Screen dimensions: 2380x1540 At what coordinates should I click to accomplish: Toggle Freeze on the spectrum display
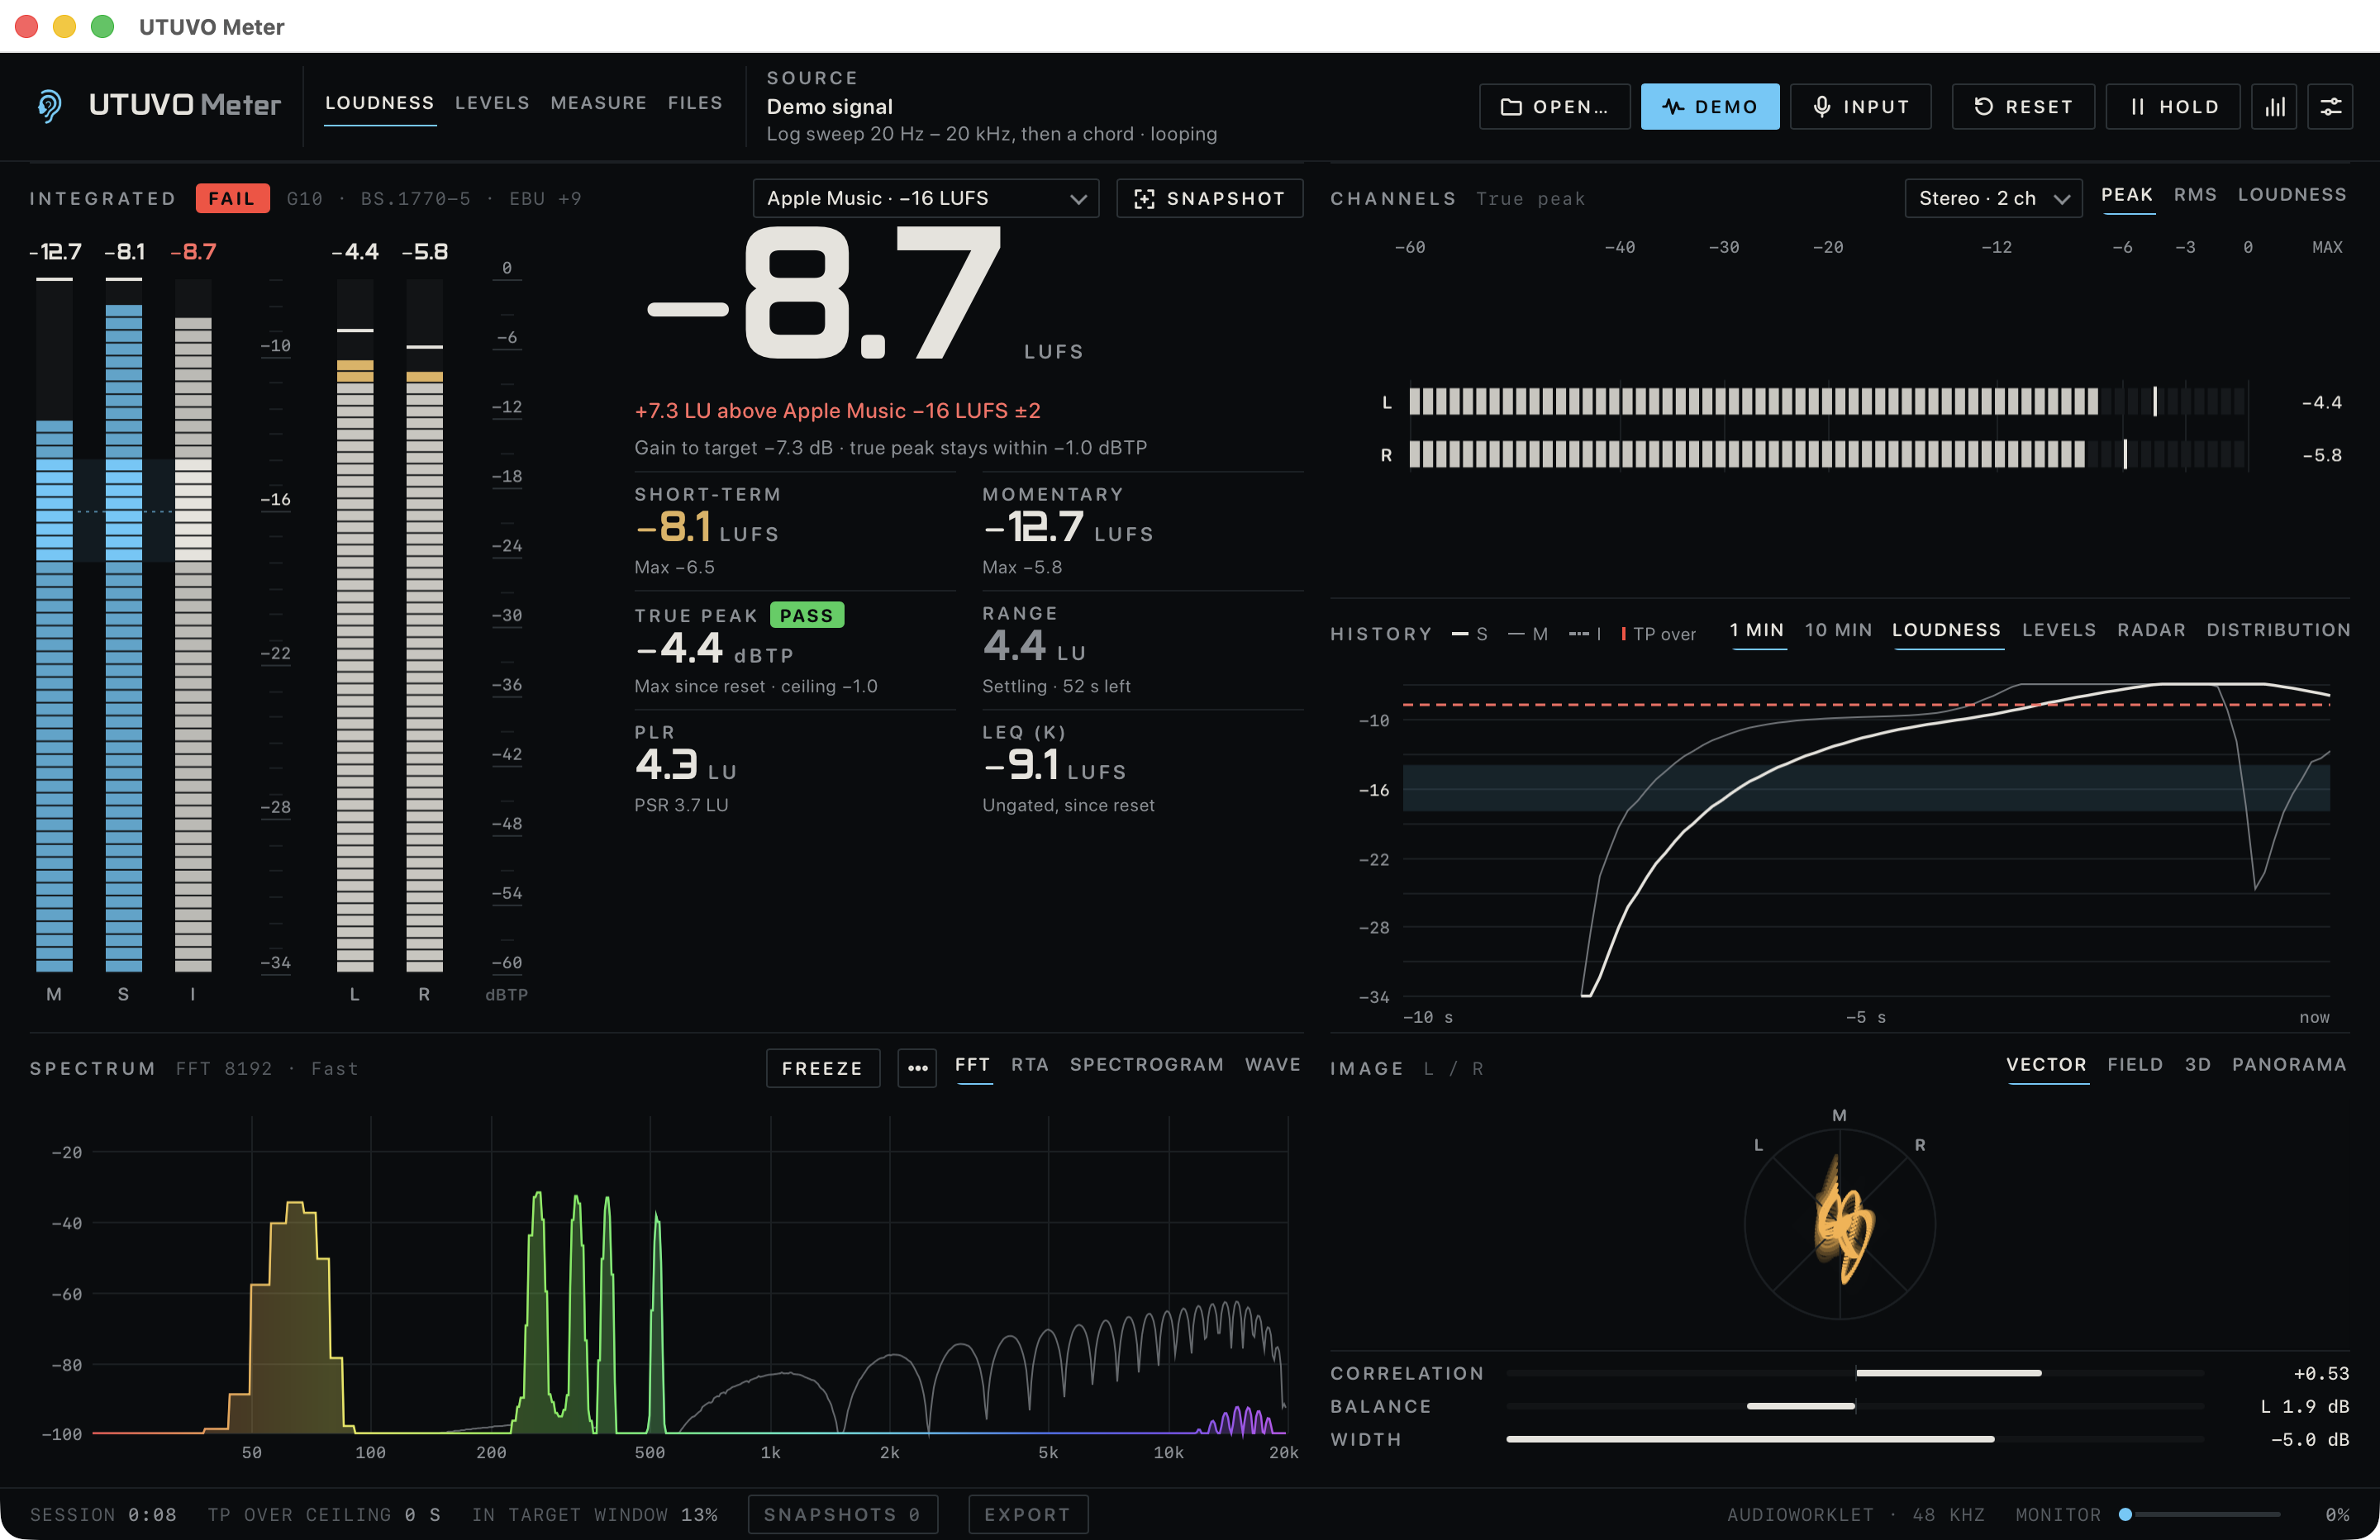[x=822, y=1068]
